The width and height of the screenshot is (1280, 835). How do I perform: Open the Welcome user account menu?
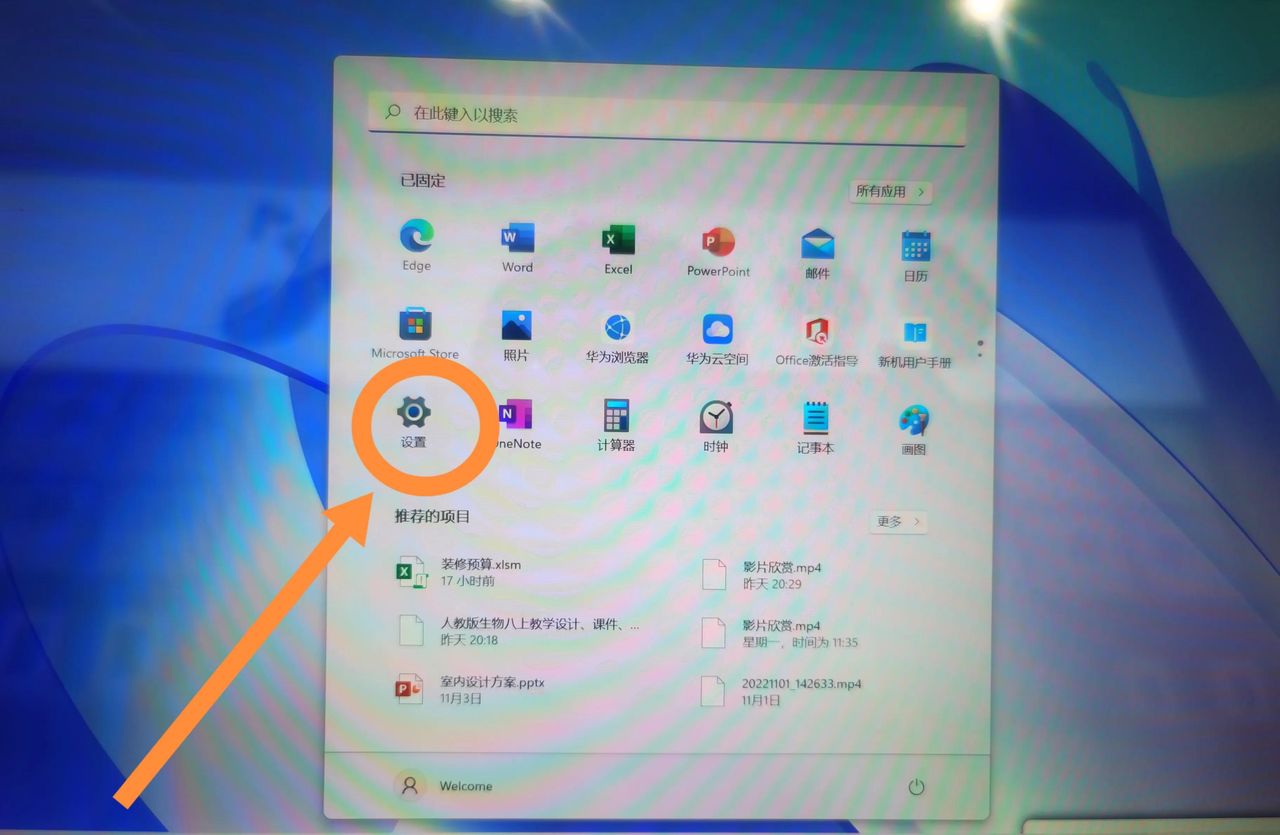click(x=444, y=785)
